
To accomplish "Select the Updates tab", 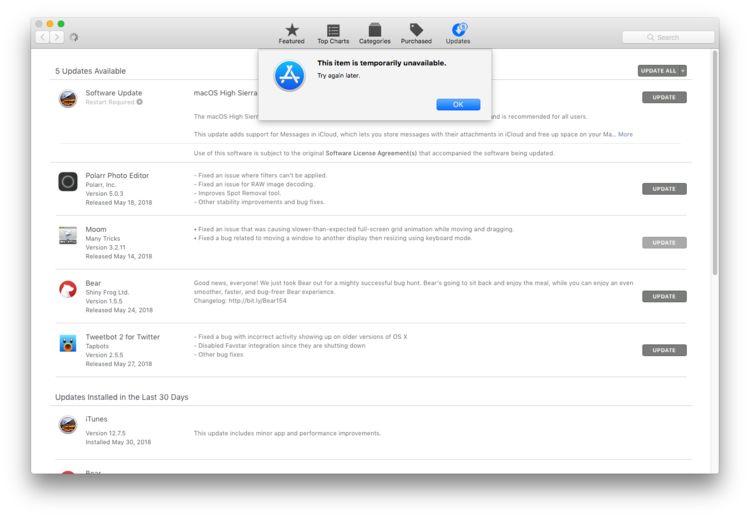I will click(458, 33).
